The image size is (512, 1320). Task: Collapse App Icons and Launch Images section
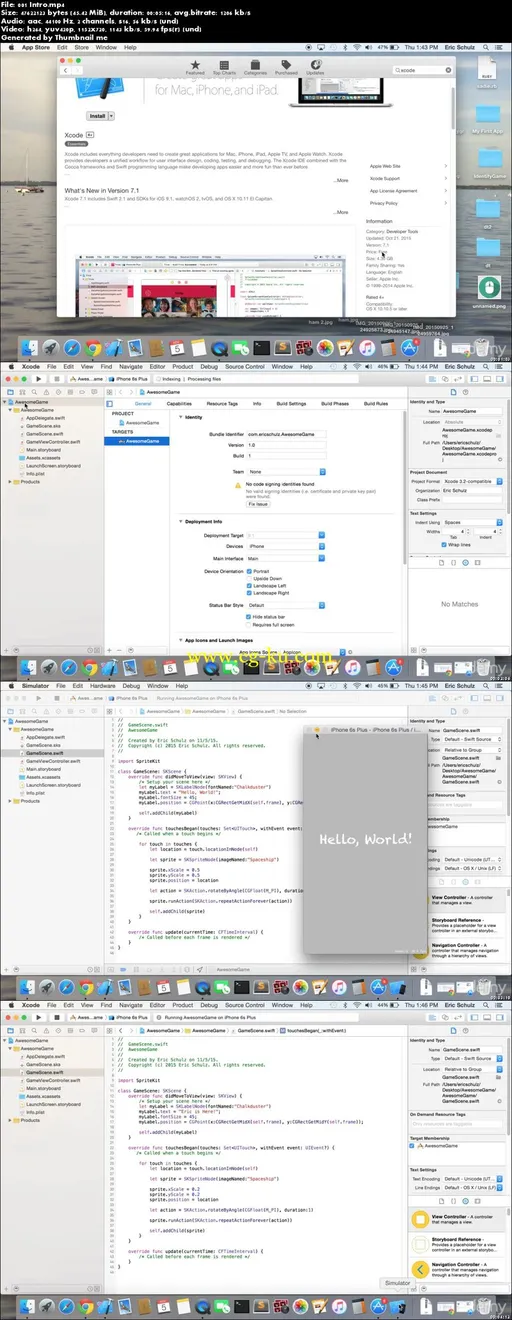point(180,640)
